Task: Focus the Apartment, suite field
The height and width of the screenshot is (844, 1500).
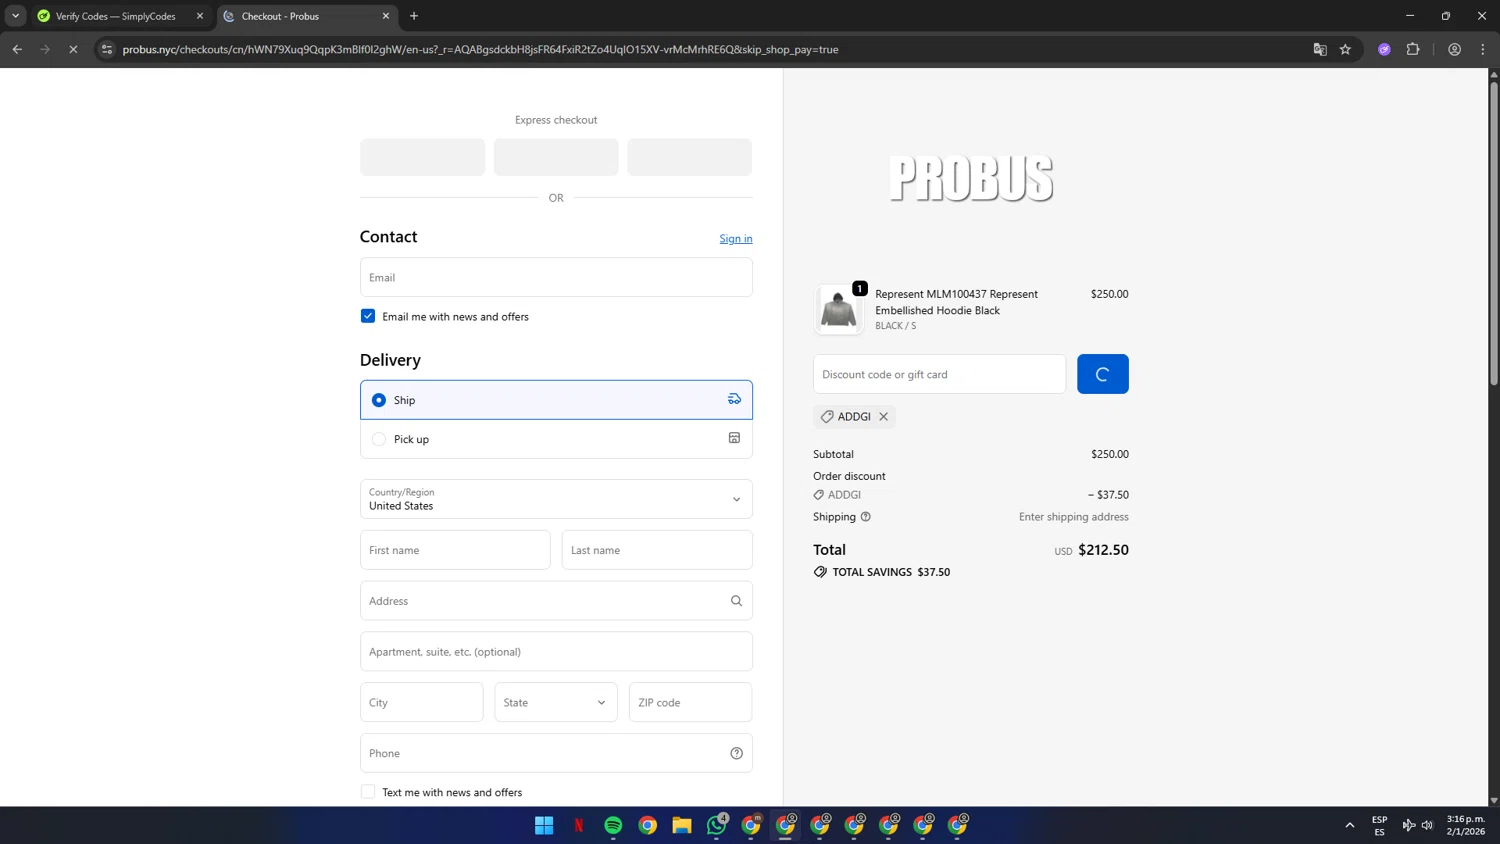Action: coord(556,651)
